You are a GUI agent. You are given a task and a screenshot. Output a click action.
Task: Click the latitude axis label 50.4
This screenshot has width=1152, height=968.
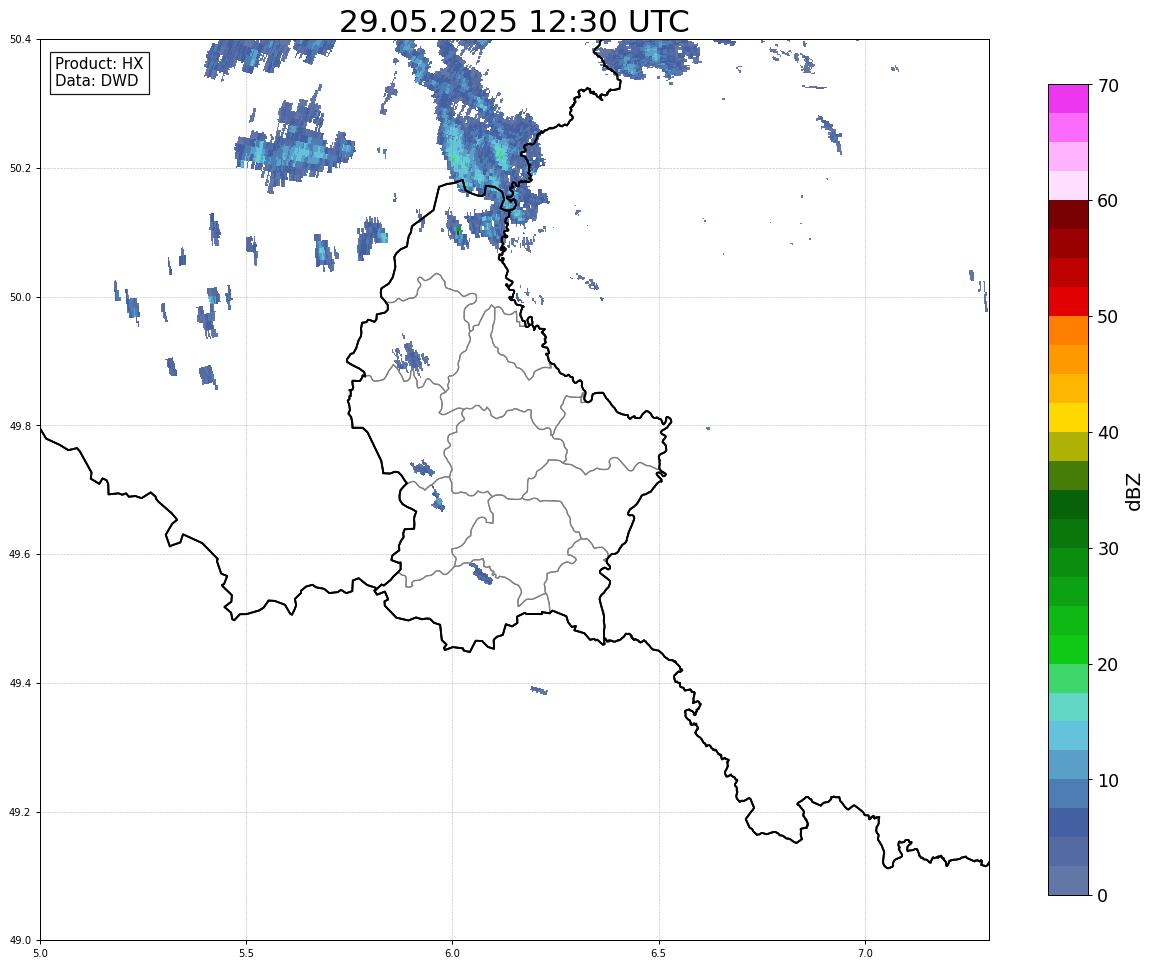coord(20,40)
